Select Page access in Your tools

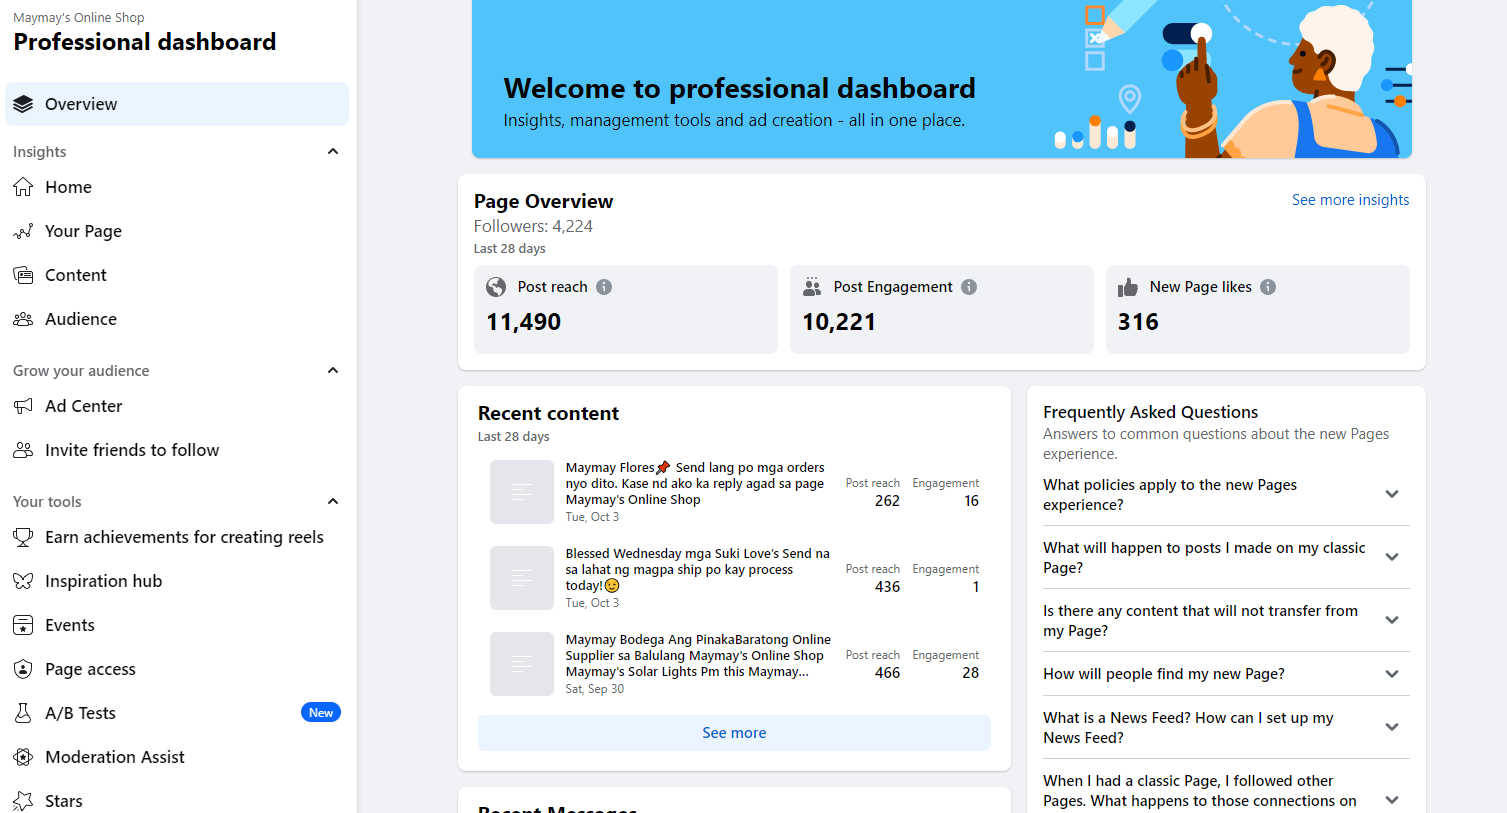click(x=90, y=669)
